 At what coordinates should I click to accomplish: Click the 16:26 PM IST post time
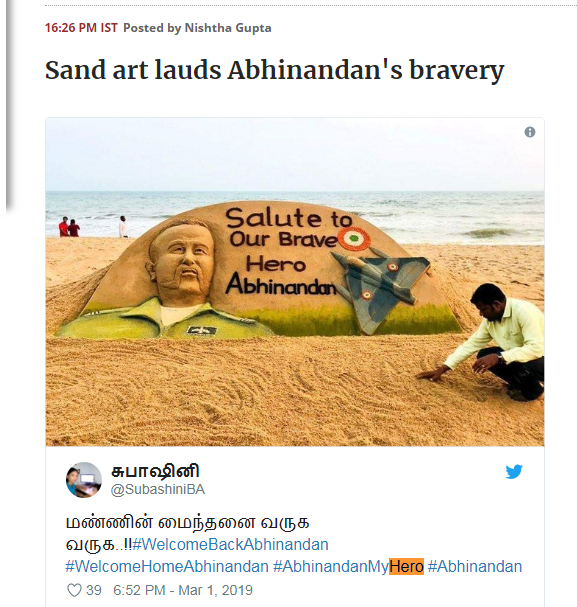[x=81, y=28]
